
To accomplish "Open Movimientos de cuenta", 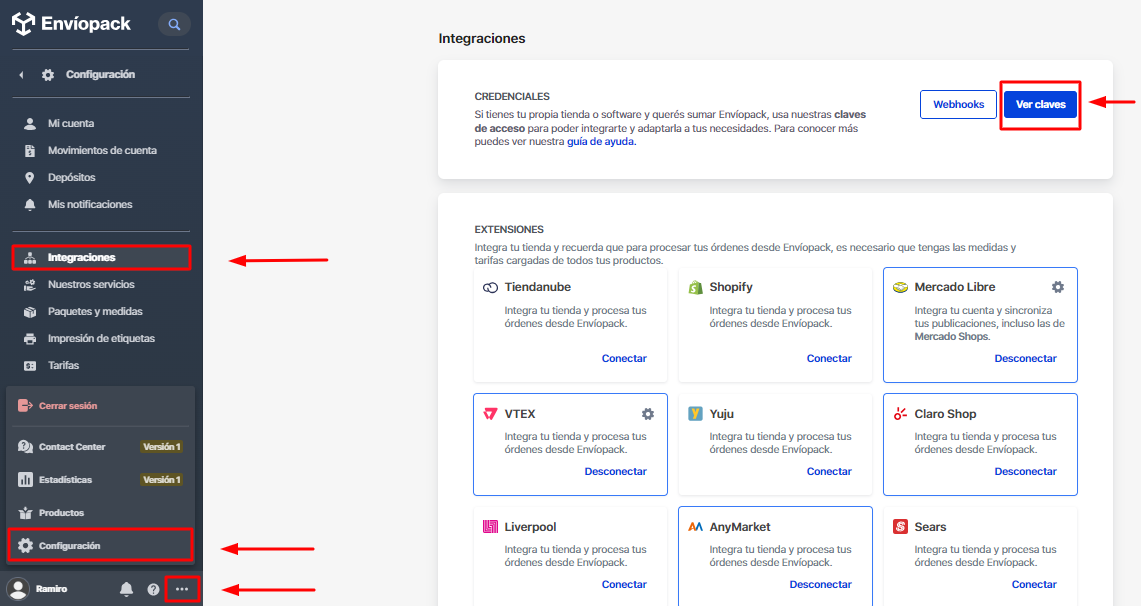I will pyautogui.click(x=102, y=151).
